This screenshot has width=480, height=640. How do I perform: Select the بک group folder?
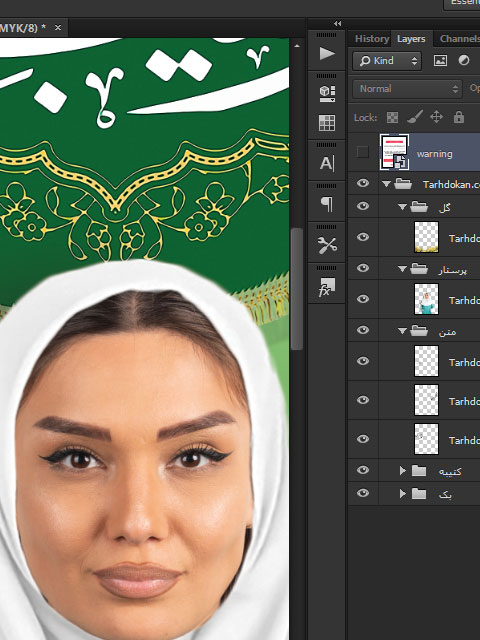click(419, 494)
